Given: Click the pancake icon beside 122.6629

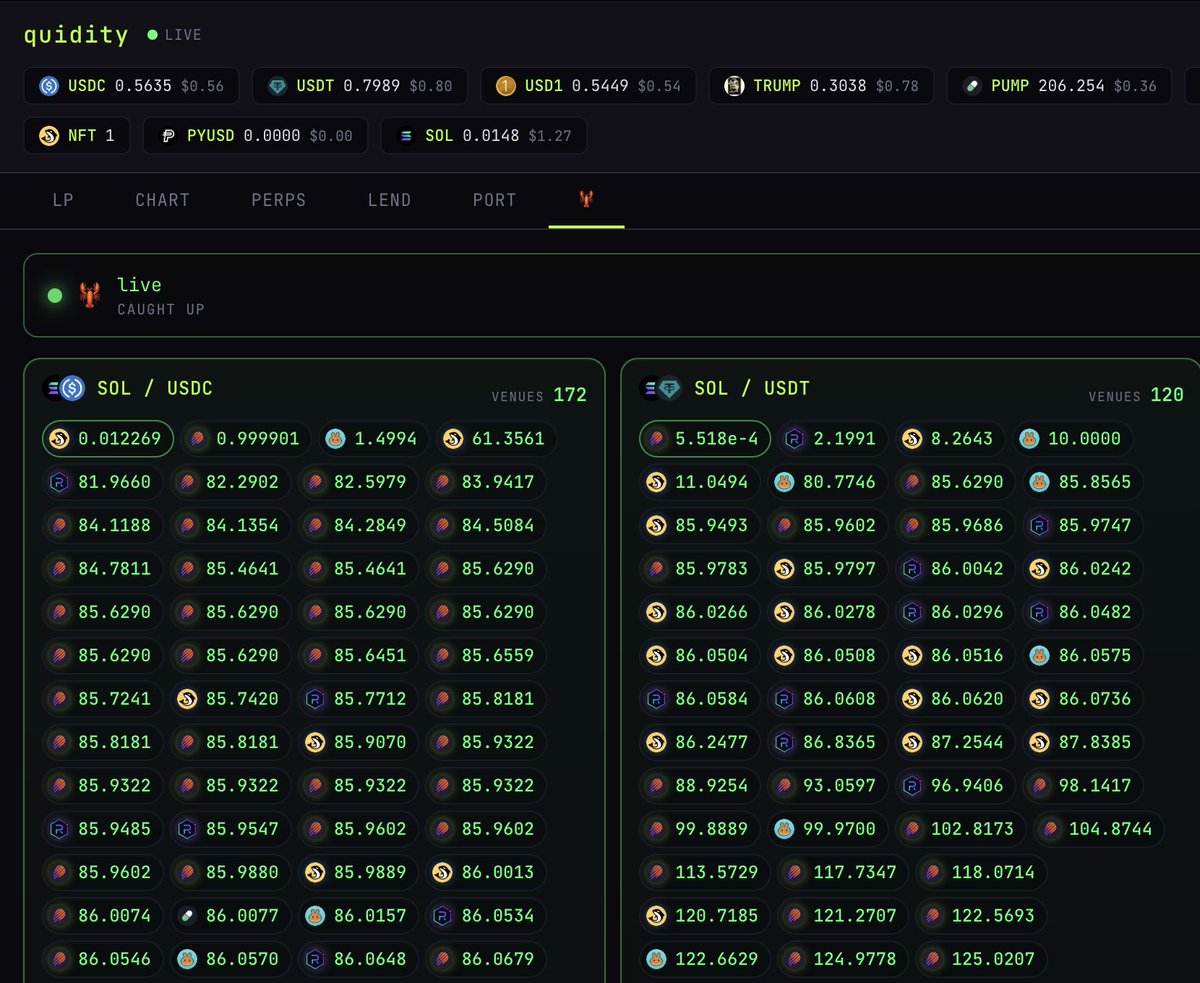Looking at the screenshot, I should click(x=656, y=958).
